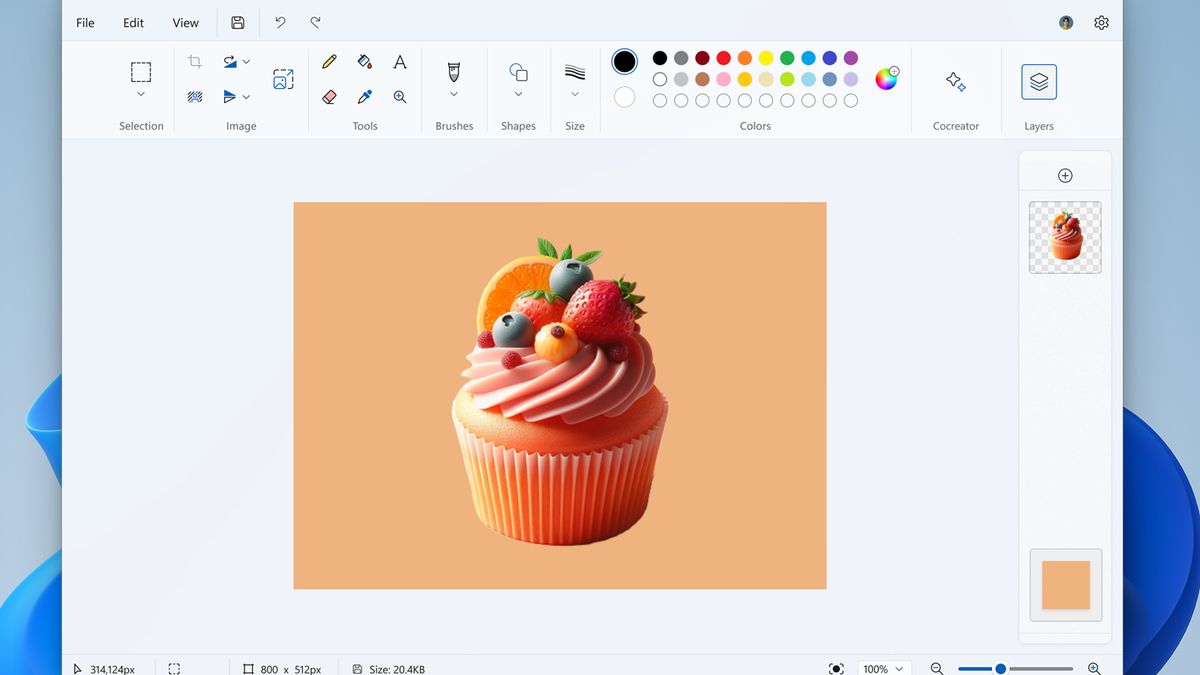Open the Settings gear
Screen dimensions: 1200x675
point(1101,22)
